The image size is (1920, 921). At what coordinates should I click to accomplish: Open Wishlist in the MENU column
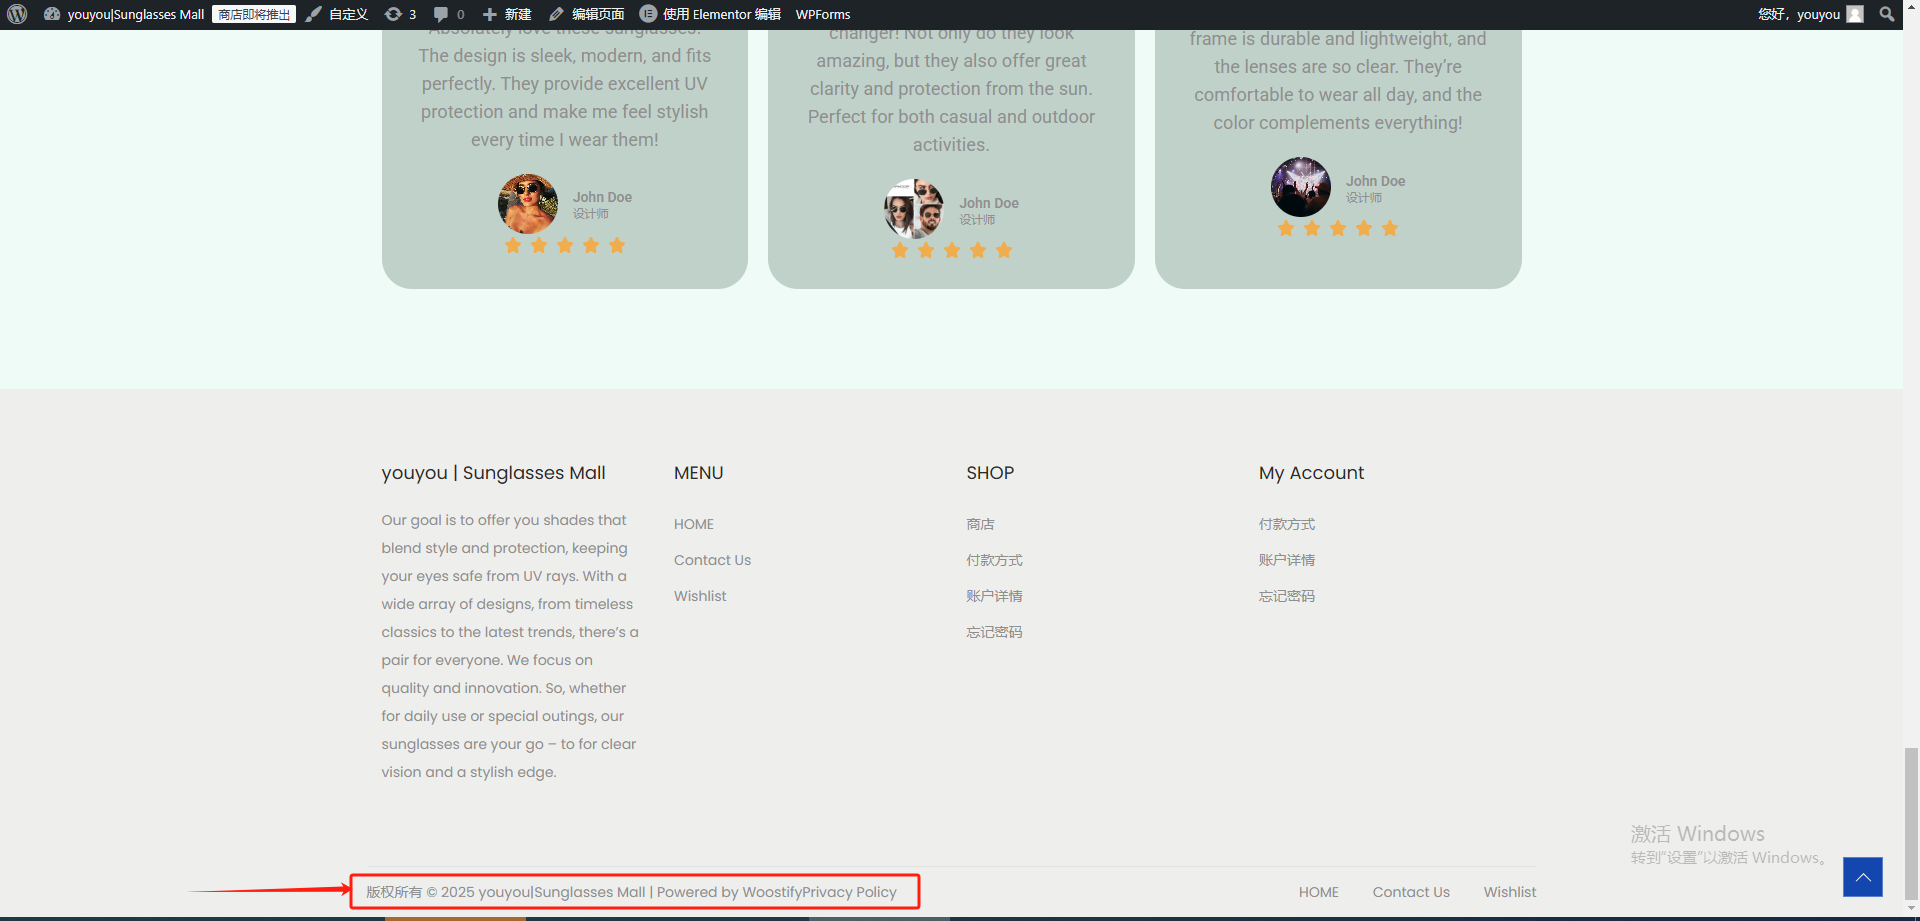point(700,596)
